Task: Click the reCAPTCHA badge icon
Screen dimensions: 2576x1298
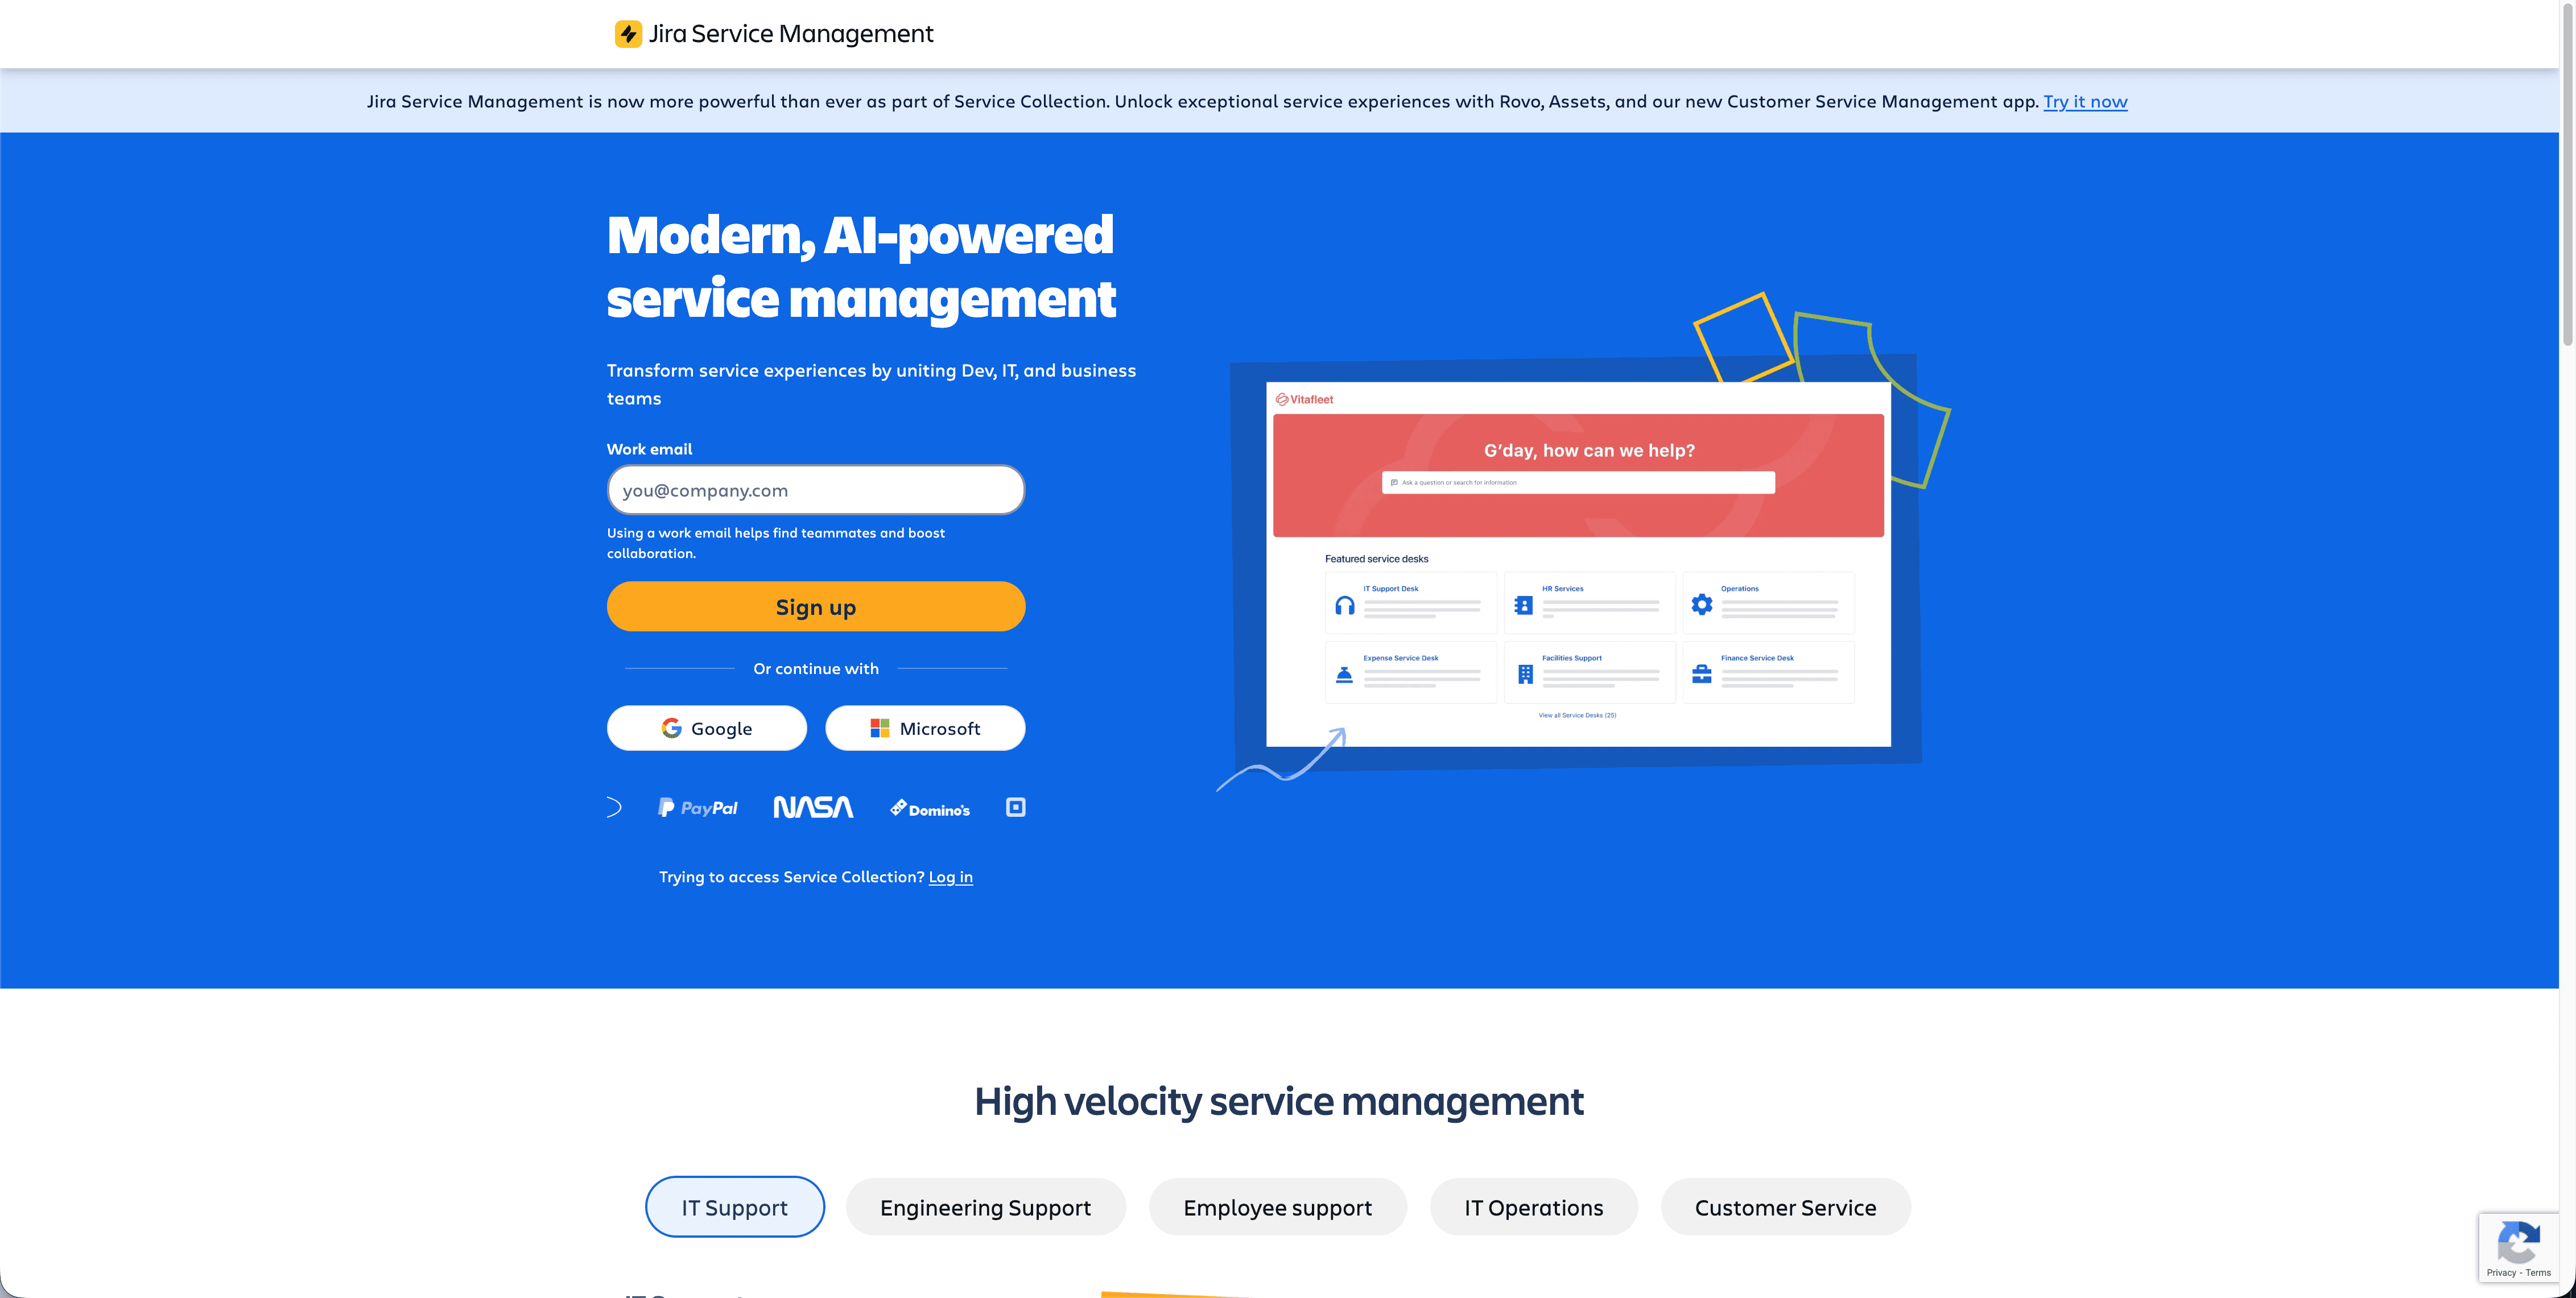Action: click(2518, 1242)
